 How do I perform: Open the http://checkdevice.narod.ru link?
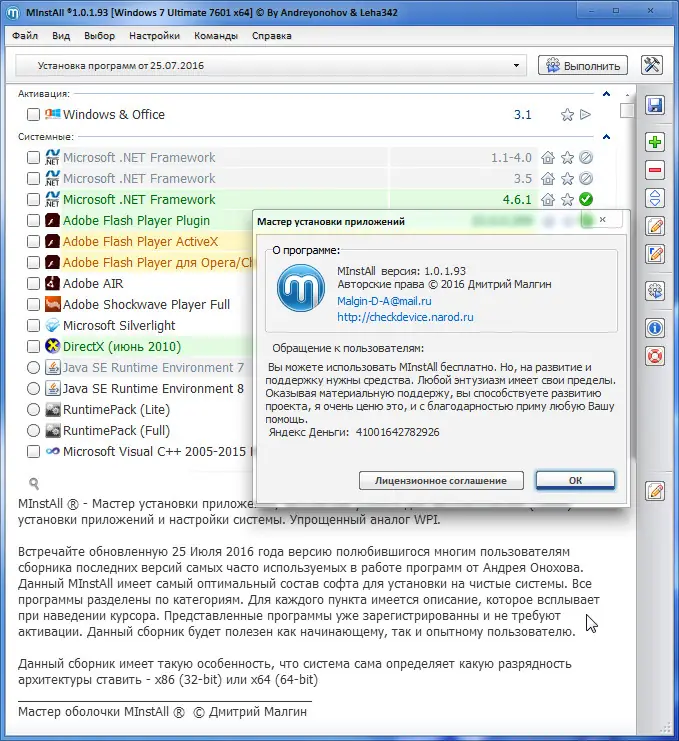405,317
